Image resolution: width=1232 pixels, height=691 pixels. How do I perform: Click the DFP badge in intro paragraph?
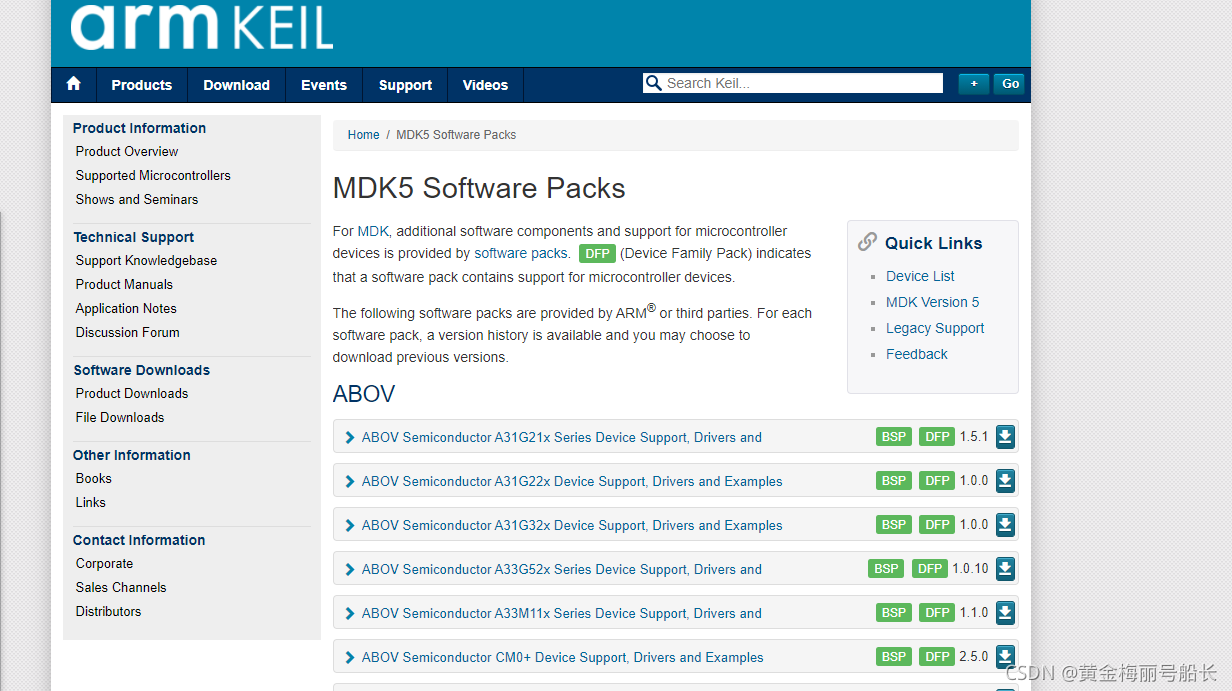tap(597, 254)
